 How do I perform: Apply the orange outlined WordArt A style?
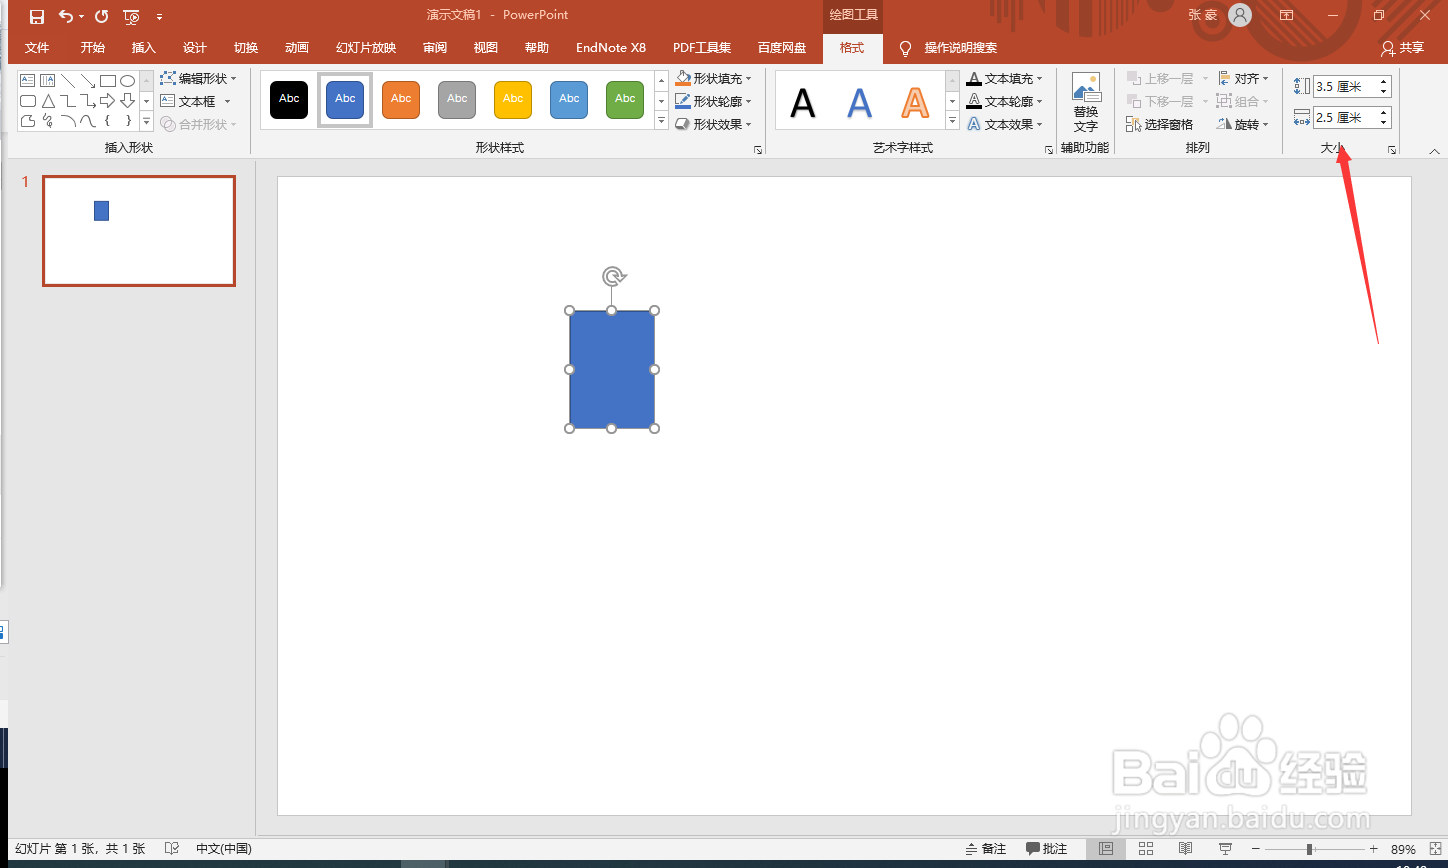915,103
